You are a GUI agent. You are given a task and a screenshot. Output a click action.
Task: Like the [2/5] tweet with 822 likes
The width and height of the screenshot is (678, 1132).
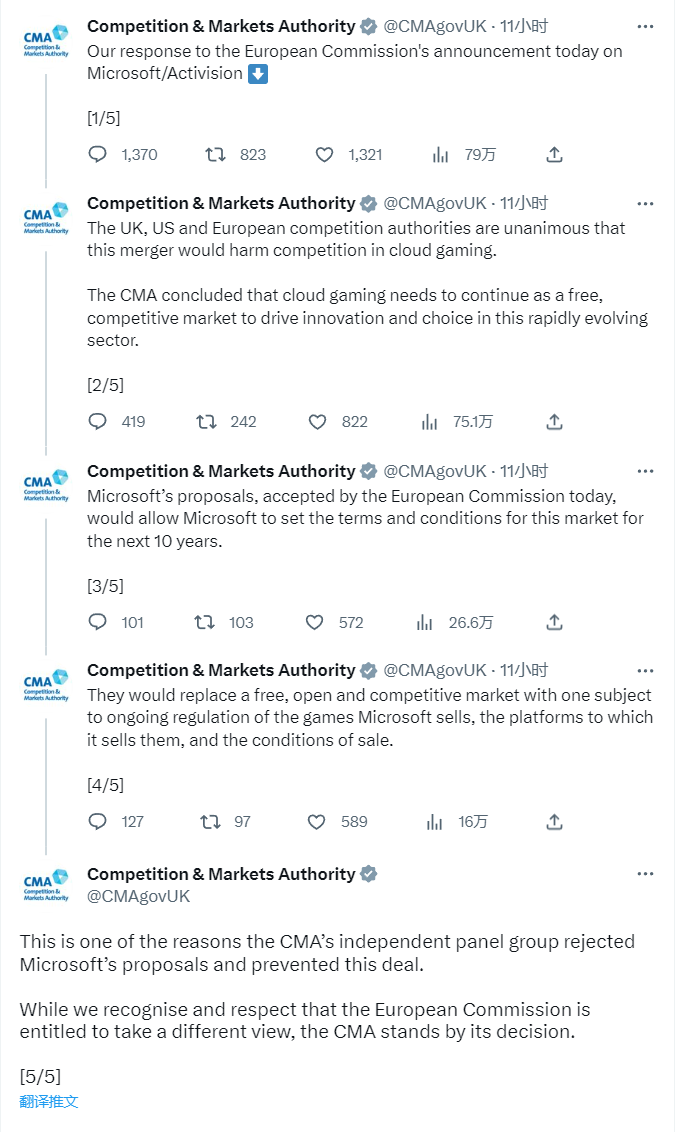pyautogui.click(x=318, y=422)
